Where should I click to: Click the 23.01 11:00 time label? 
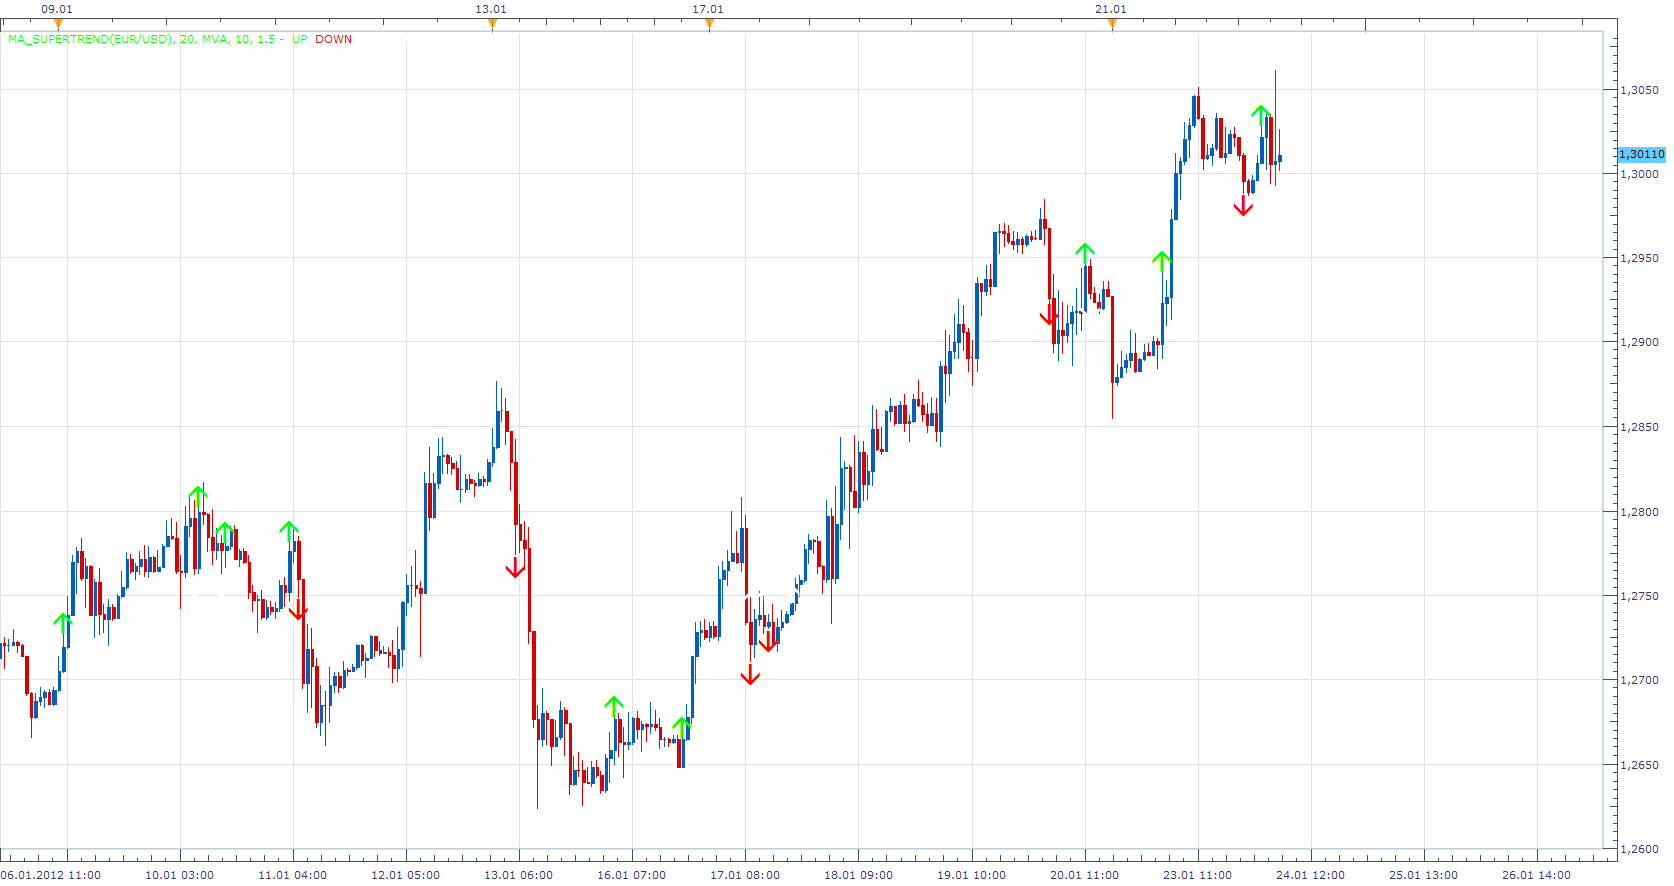[1198, 875]
